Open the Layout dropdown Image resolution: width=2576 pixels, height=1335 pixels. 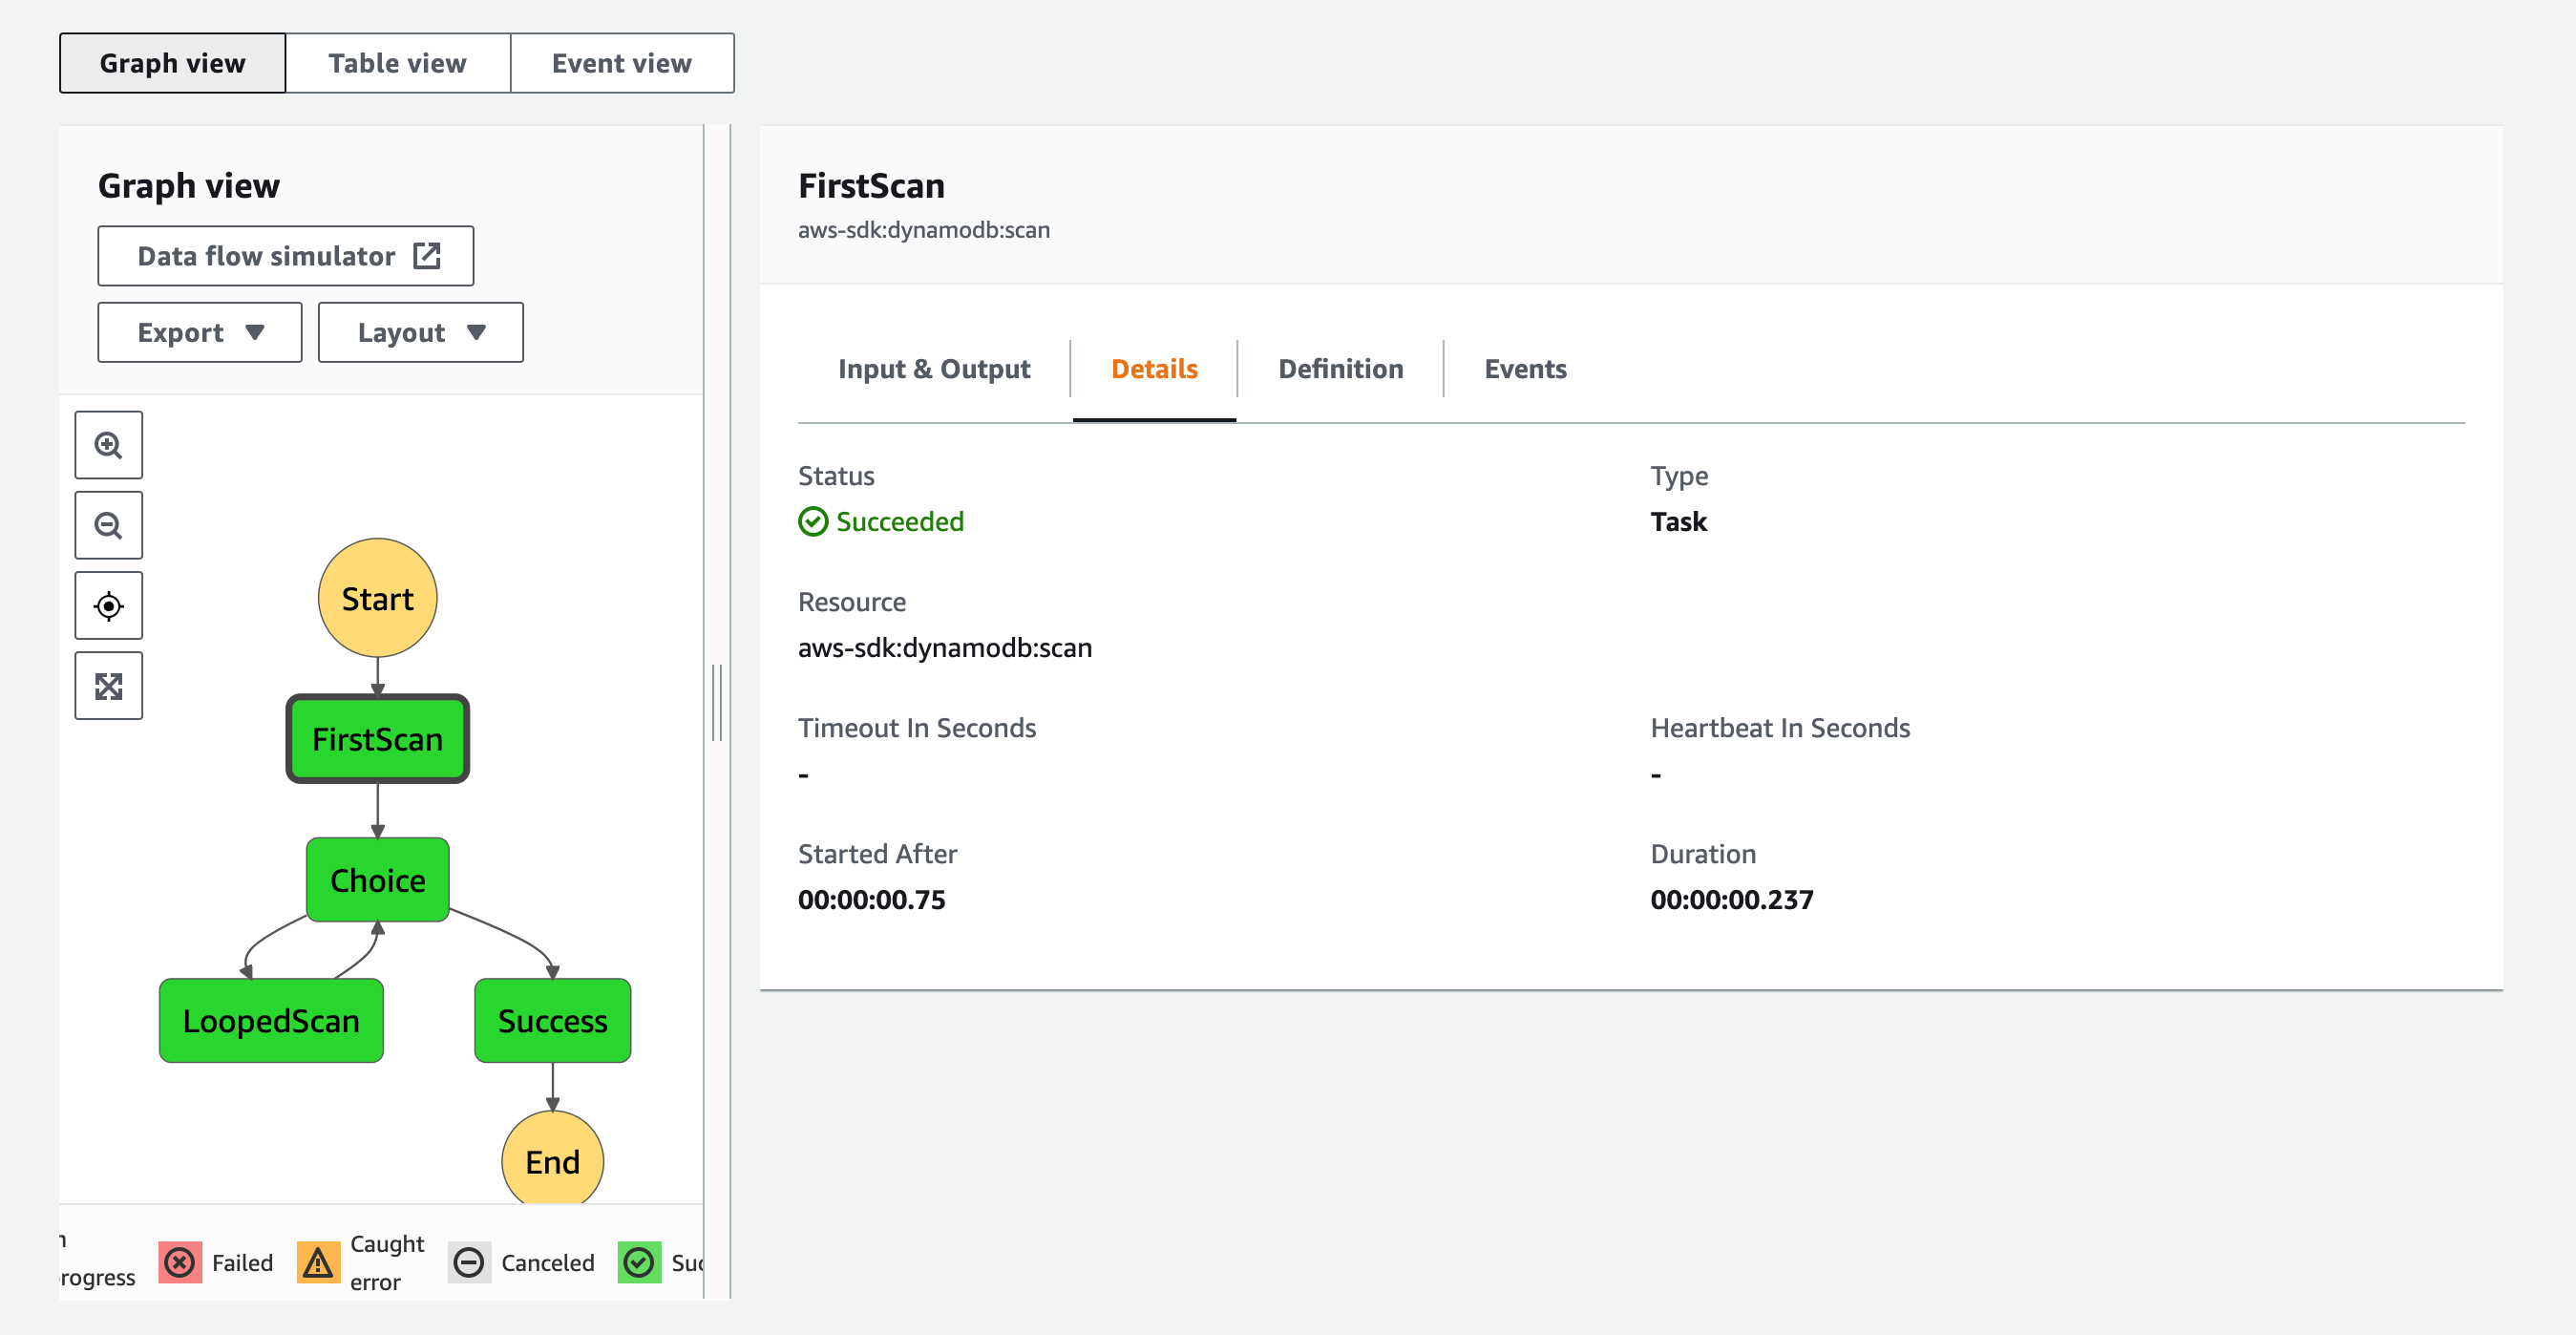421,332
